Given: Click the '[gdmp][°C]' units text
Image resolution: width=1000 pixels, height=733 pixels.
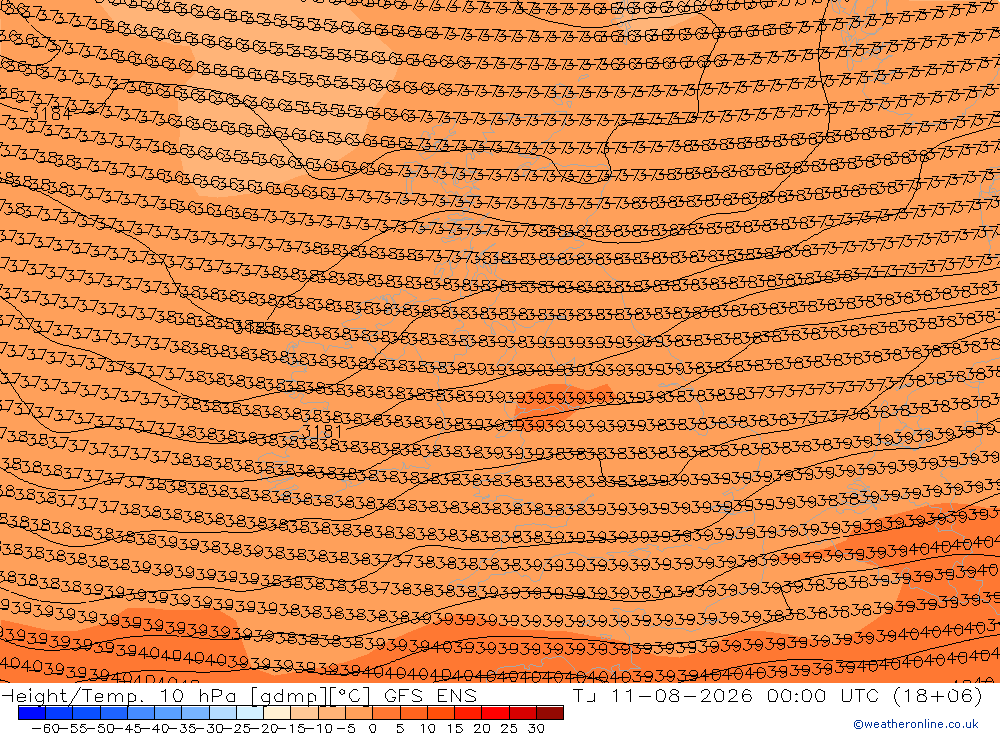Looking at the screenshot, I should 310,695.
